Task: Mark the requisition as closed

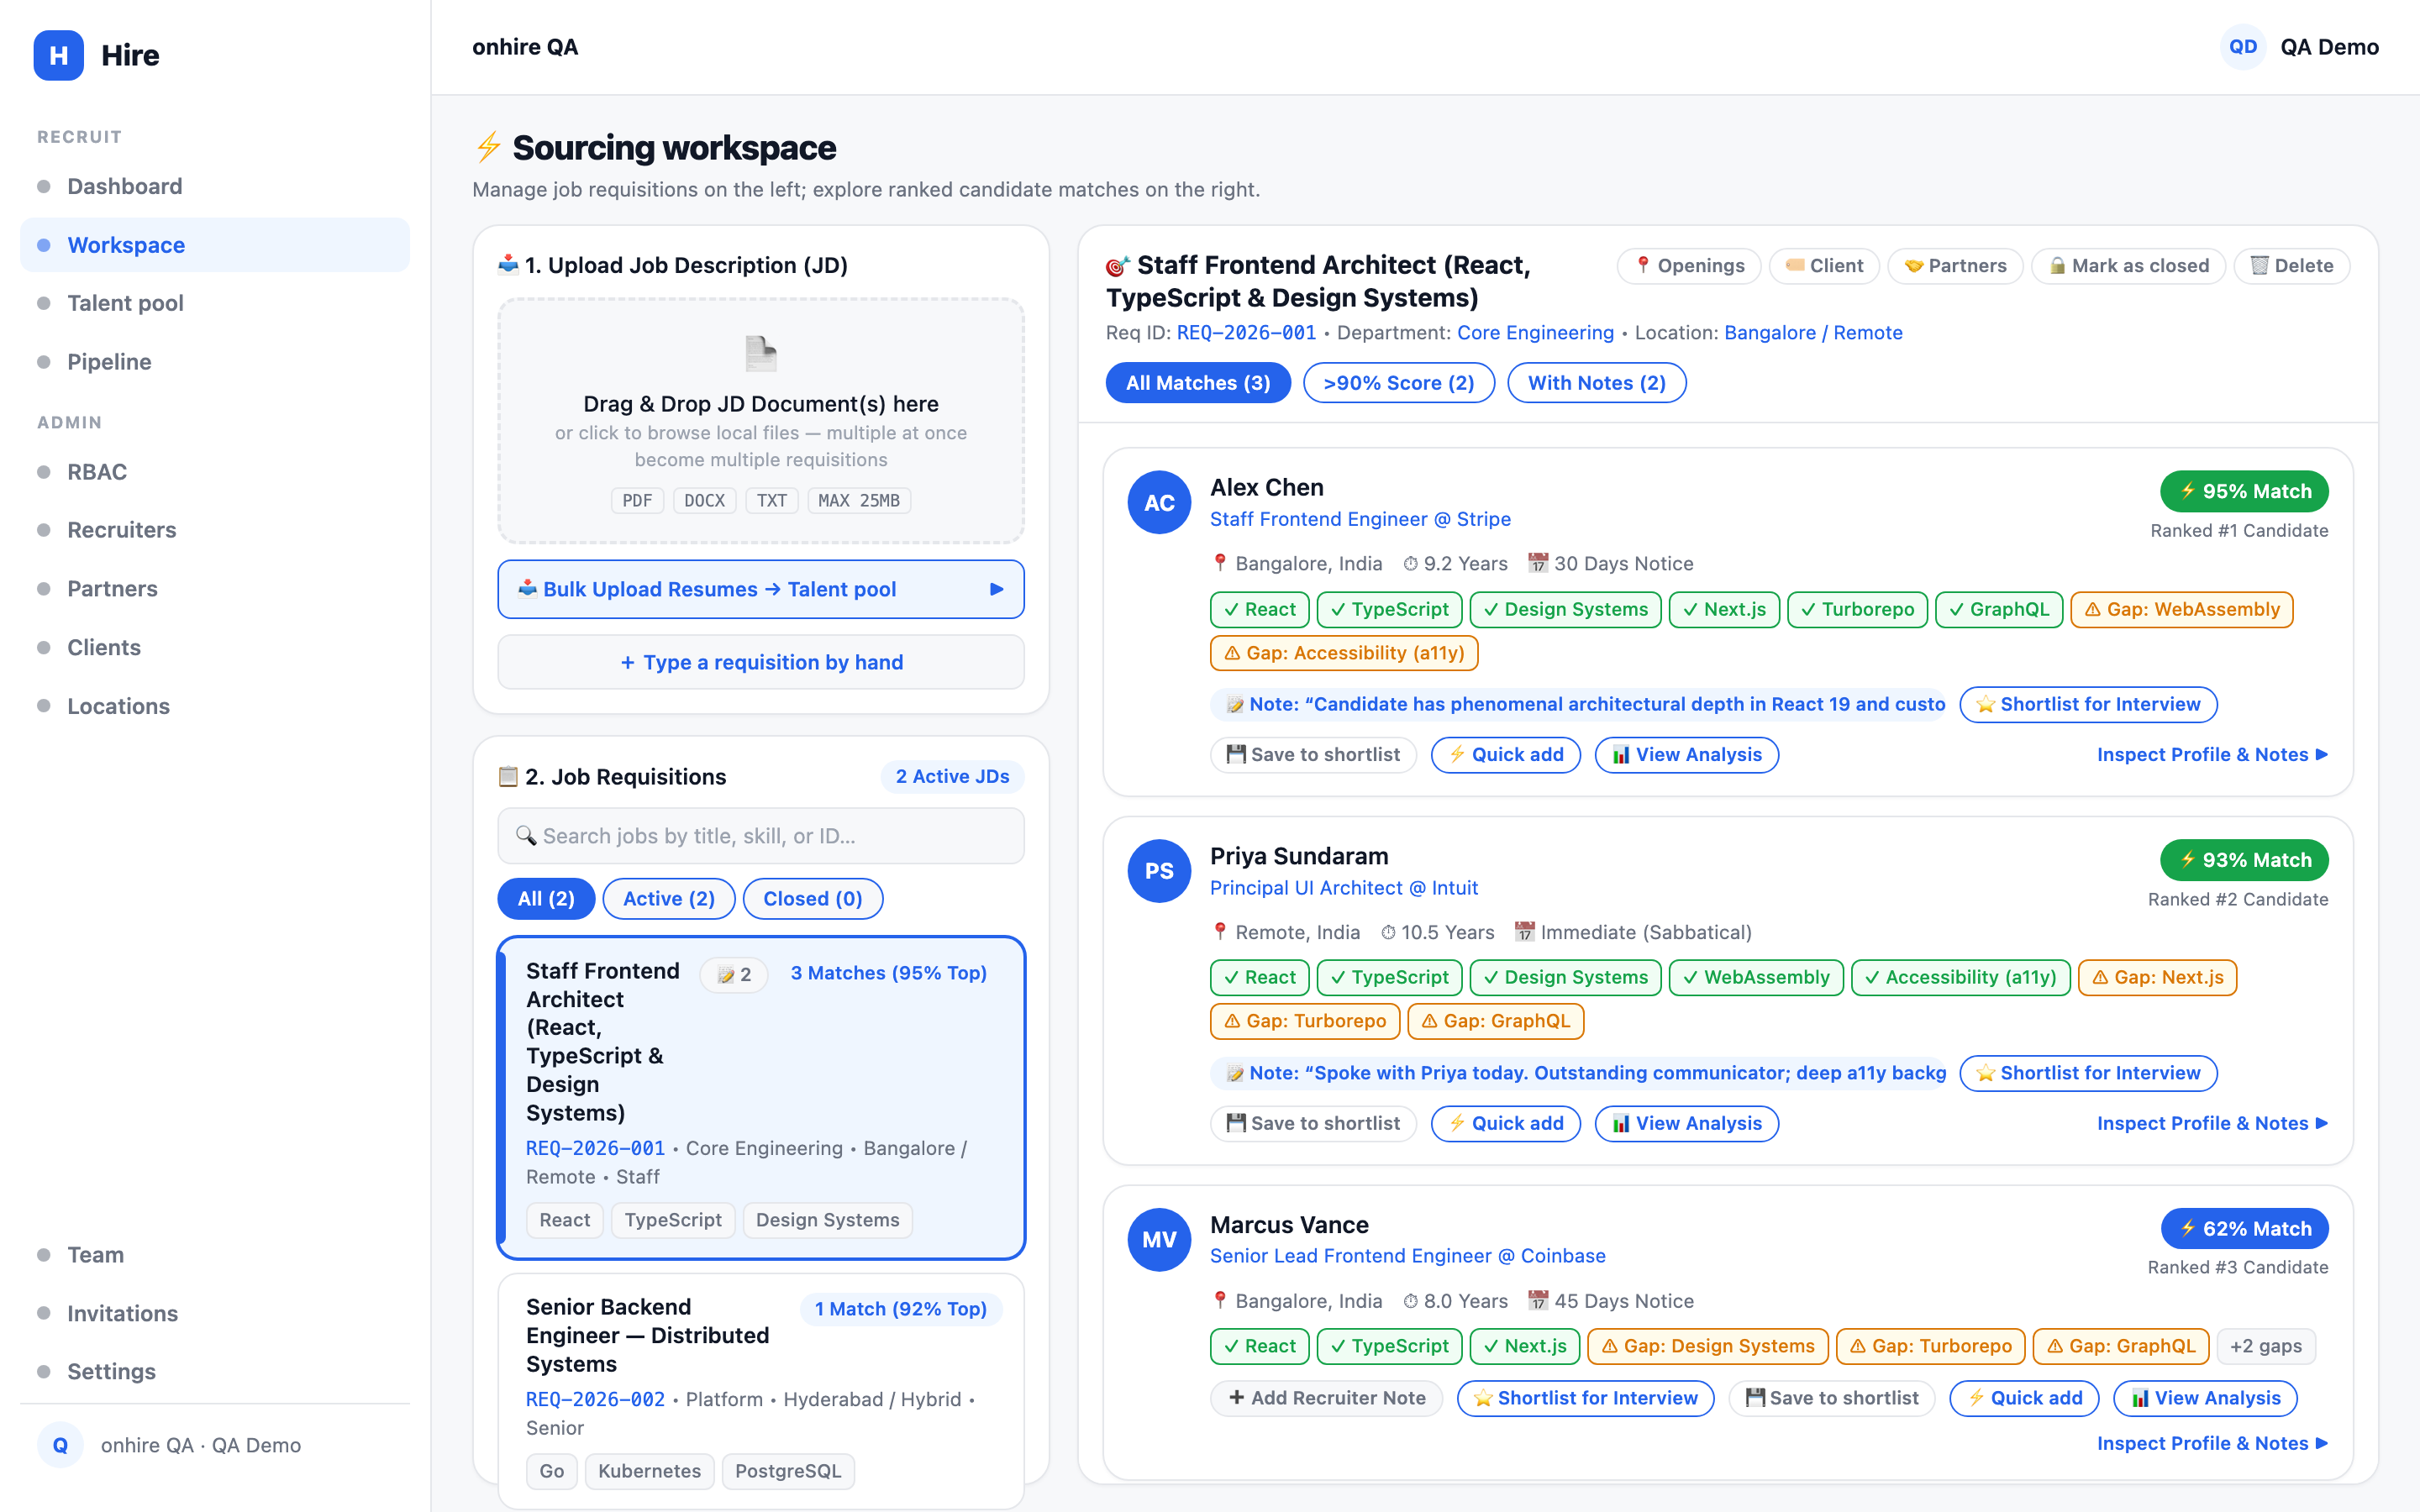Action: point(2128,266)
